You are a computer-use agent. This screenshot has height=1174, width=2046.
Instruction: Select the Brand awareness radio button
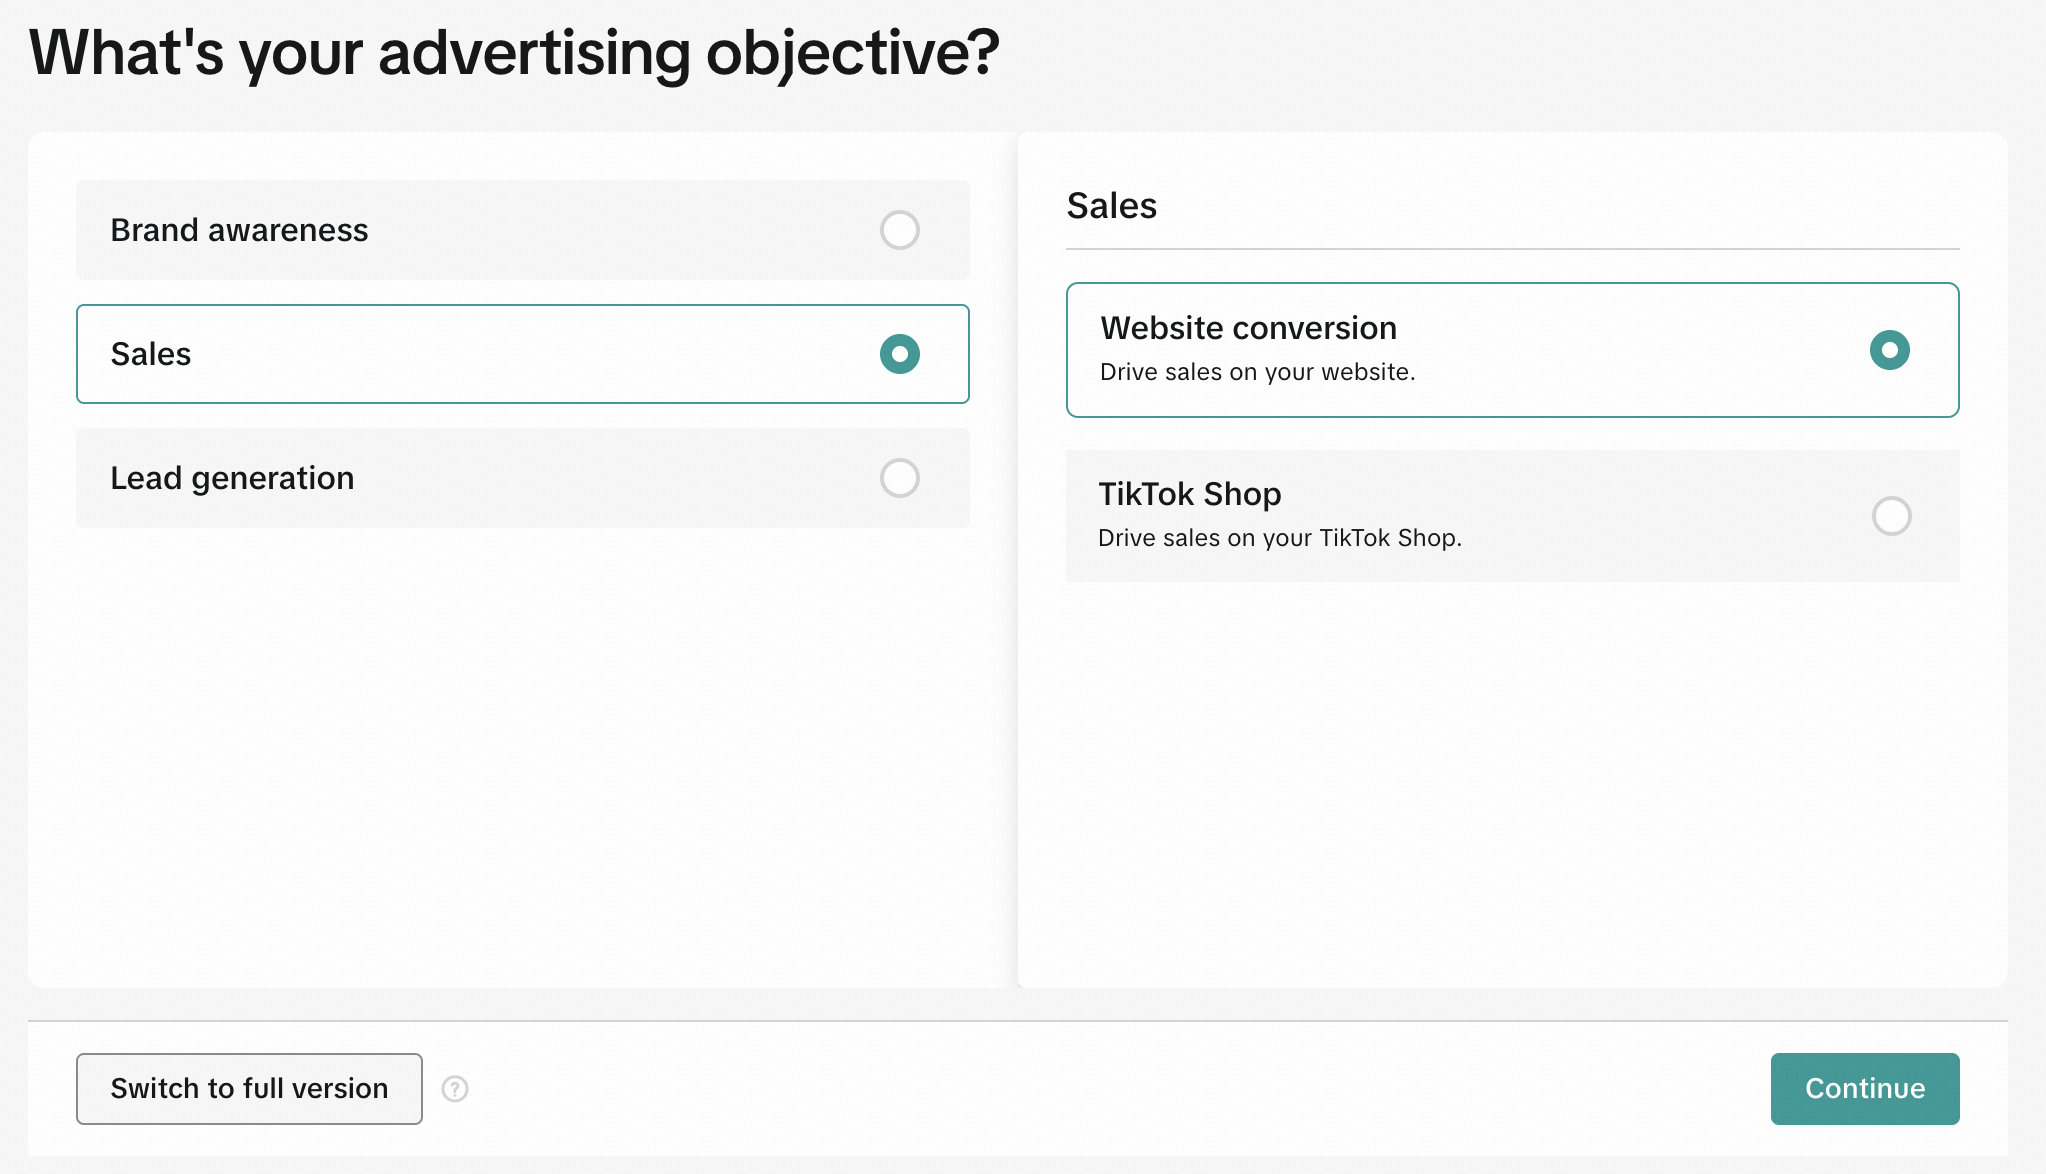pyautogui.click(x=899, y=230)
